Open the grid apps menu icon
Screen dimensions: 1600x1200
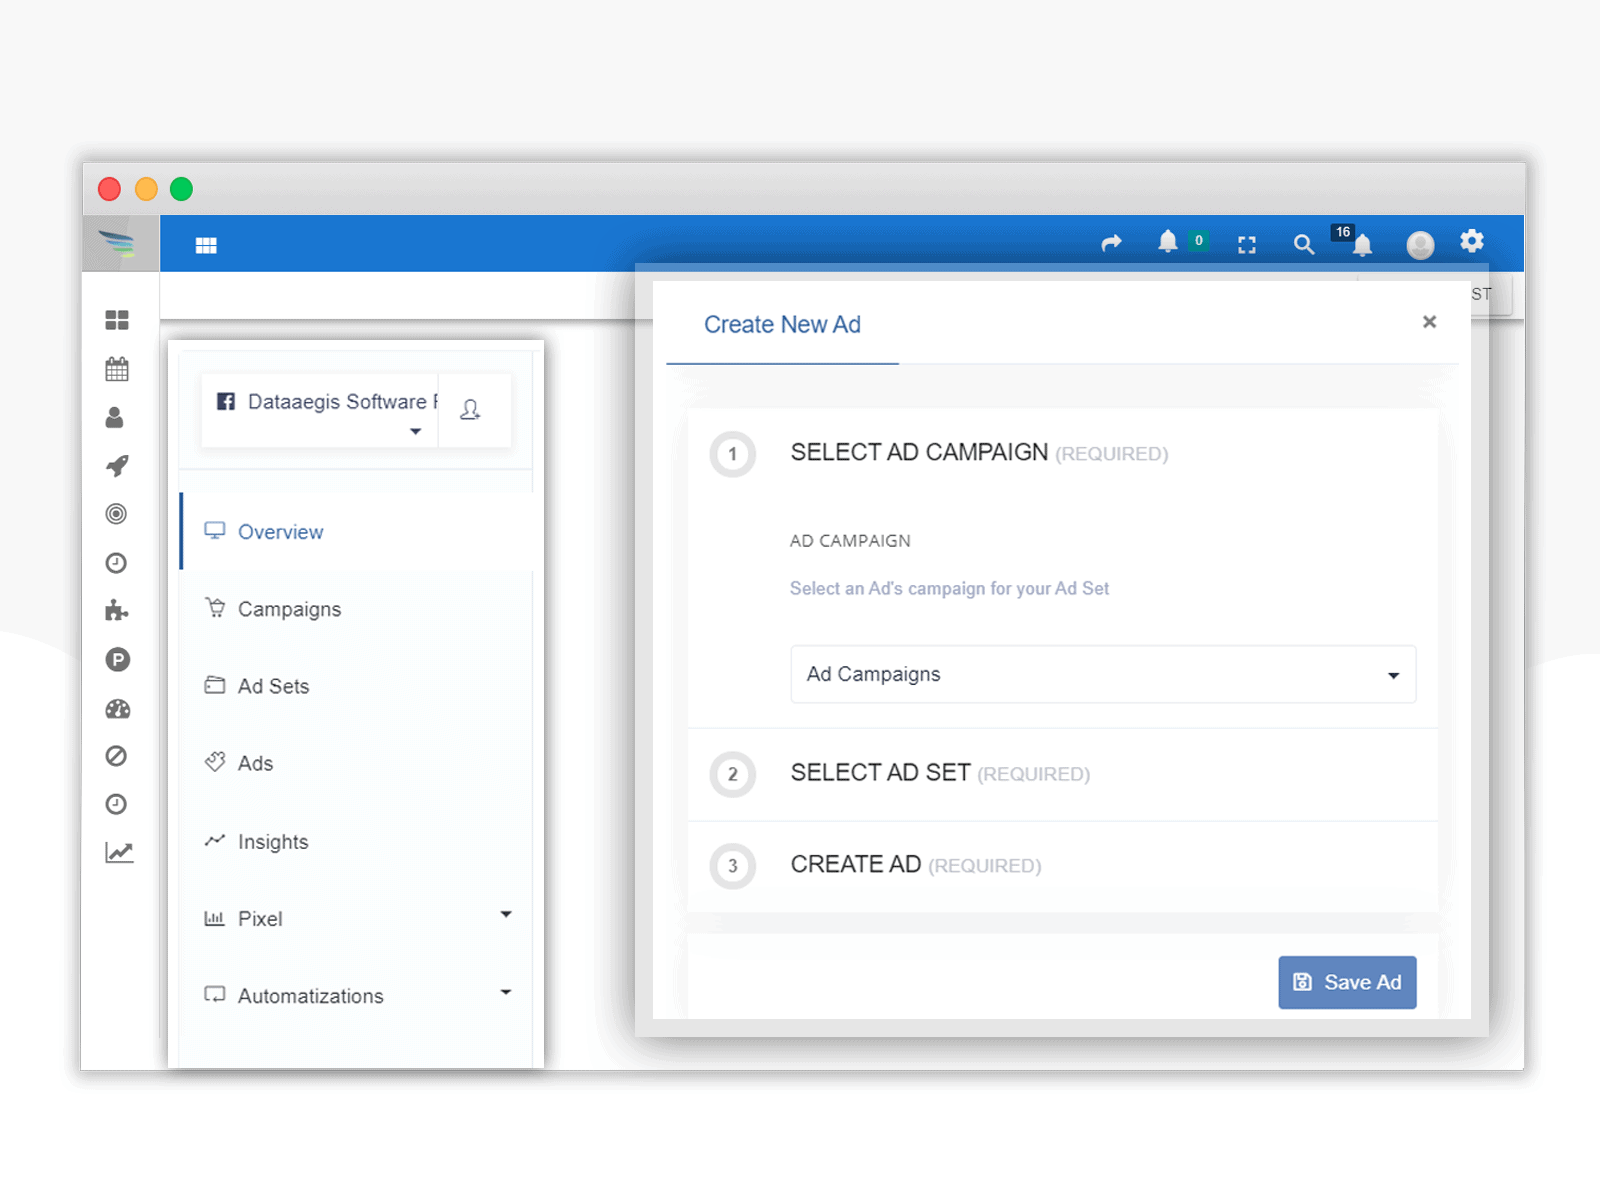click(x=206, y=246)
